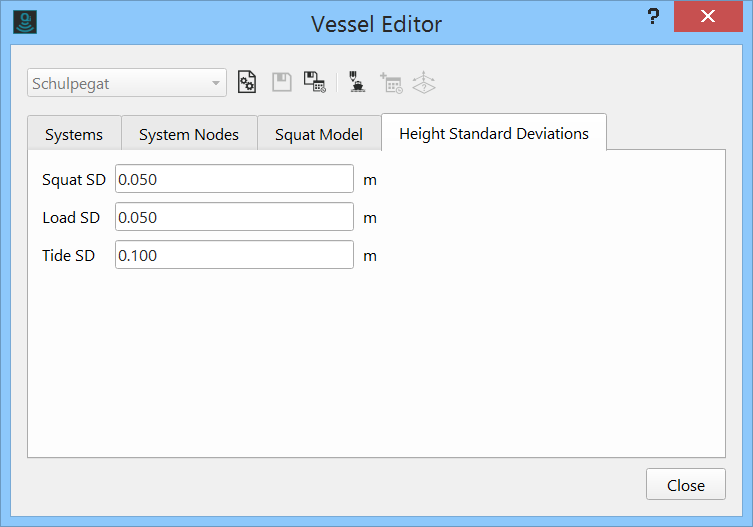Click the Tide SD label

click(69, 255)
